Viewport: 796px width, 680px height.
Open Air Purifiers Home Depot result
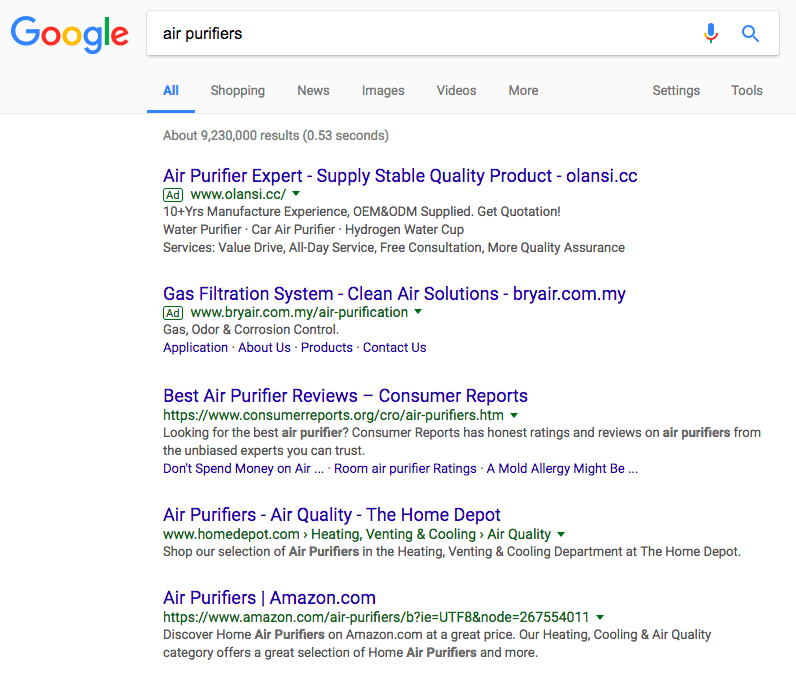click(x=331, y=514)
